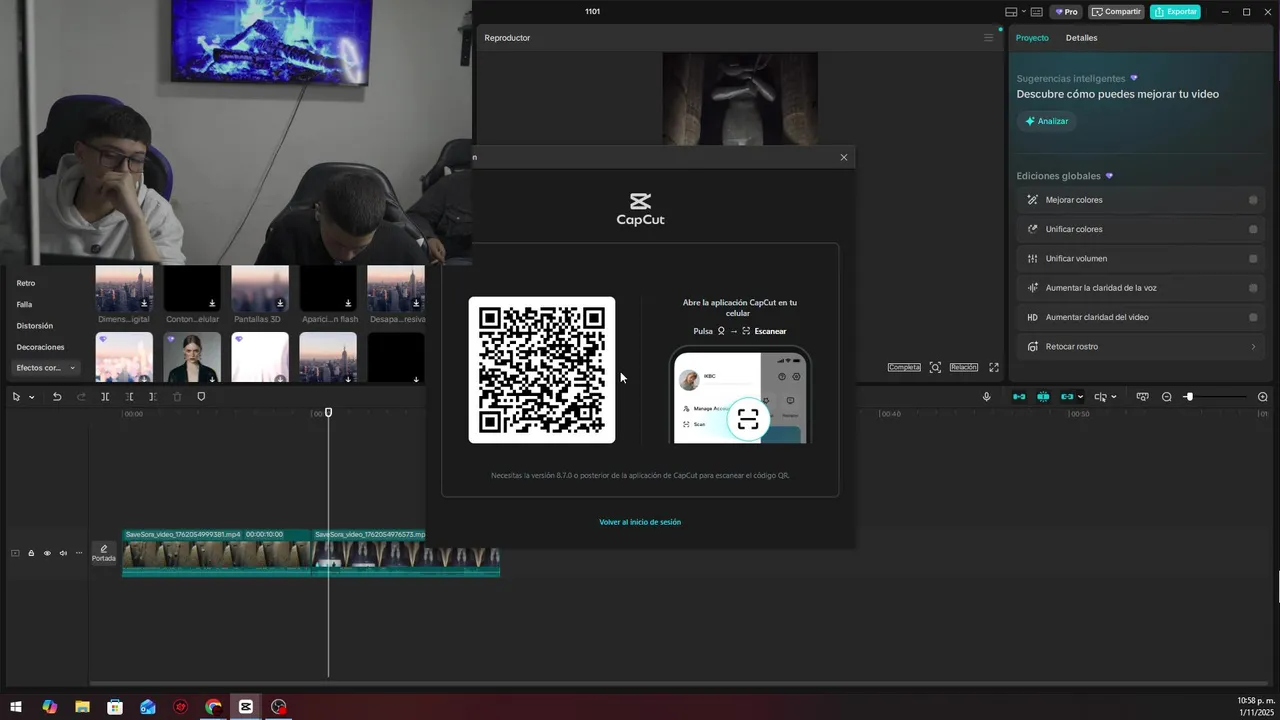
Task: Enable the Unificar volumen checkbox
Action: click(1253, 258)
